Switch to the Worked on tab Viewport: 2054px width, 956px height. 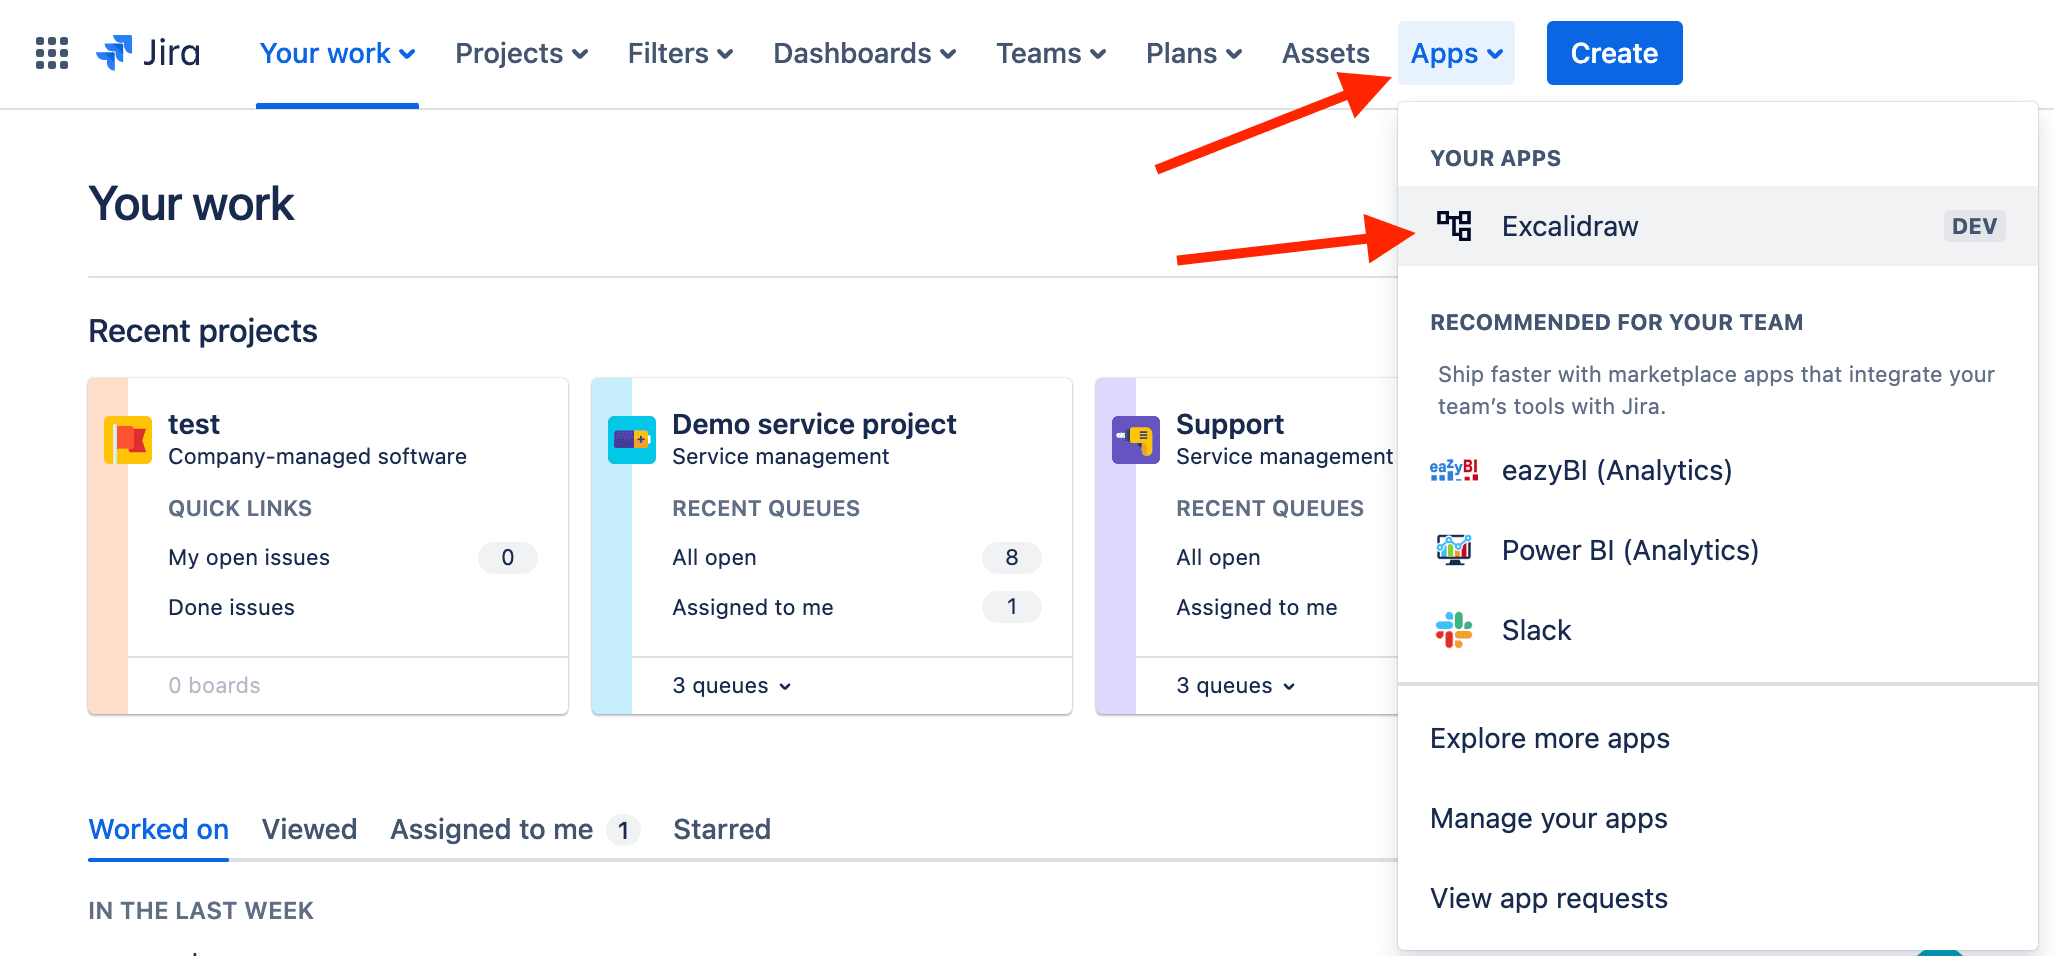158,829
